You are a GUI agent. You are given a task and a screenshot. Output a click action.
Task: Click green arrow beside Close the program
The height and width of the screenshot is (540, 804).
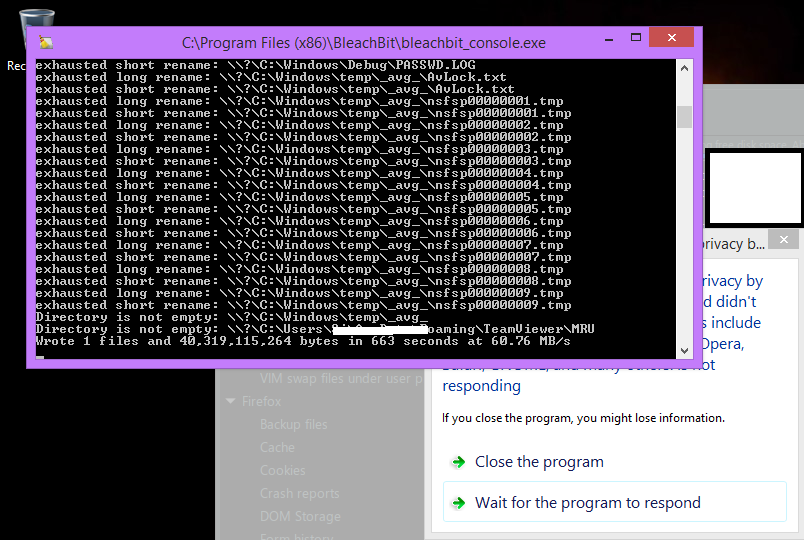[x=458, y=462]
